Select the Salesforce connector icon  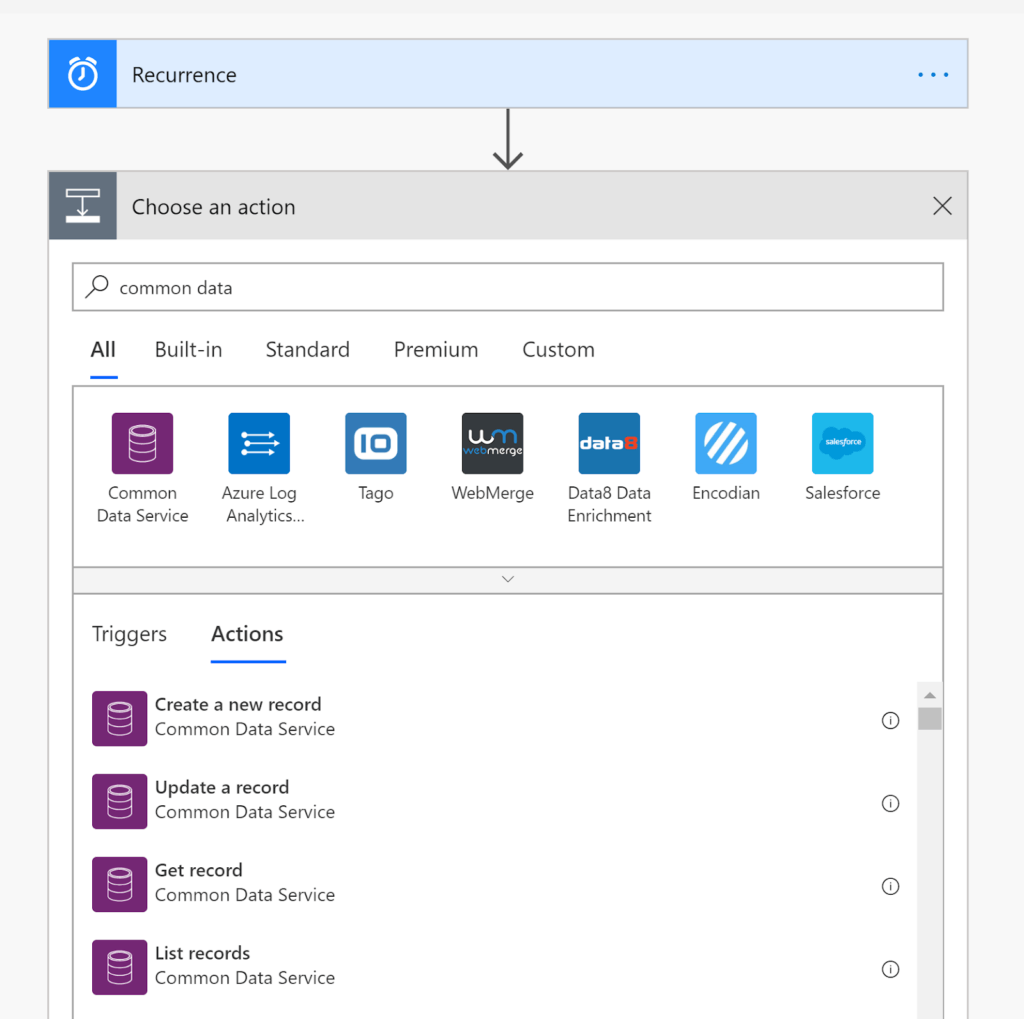tap(842, 443)
